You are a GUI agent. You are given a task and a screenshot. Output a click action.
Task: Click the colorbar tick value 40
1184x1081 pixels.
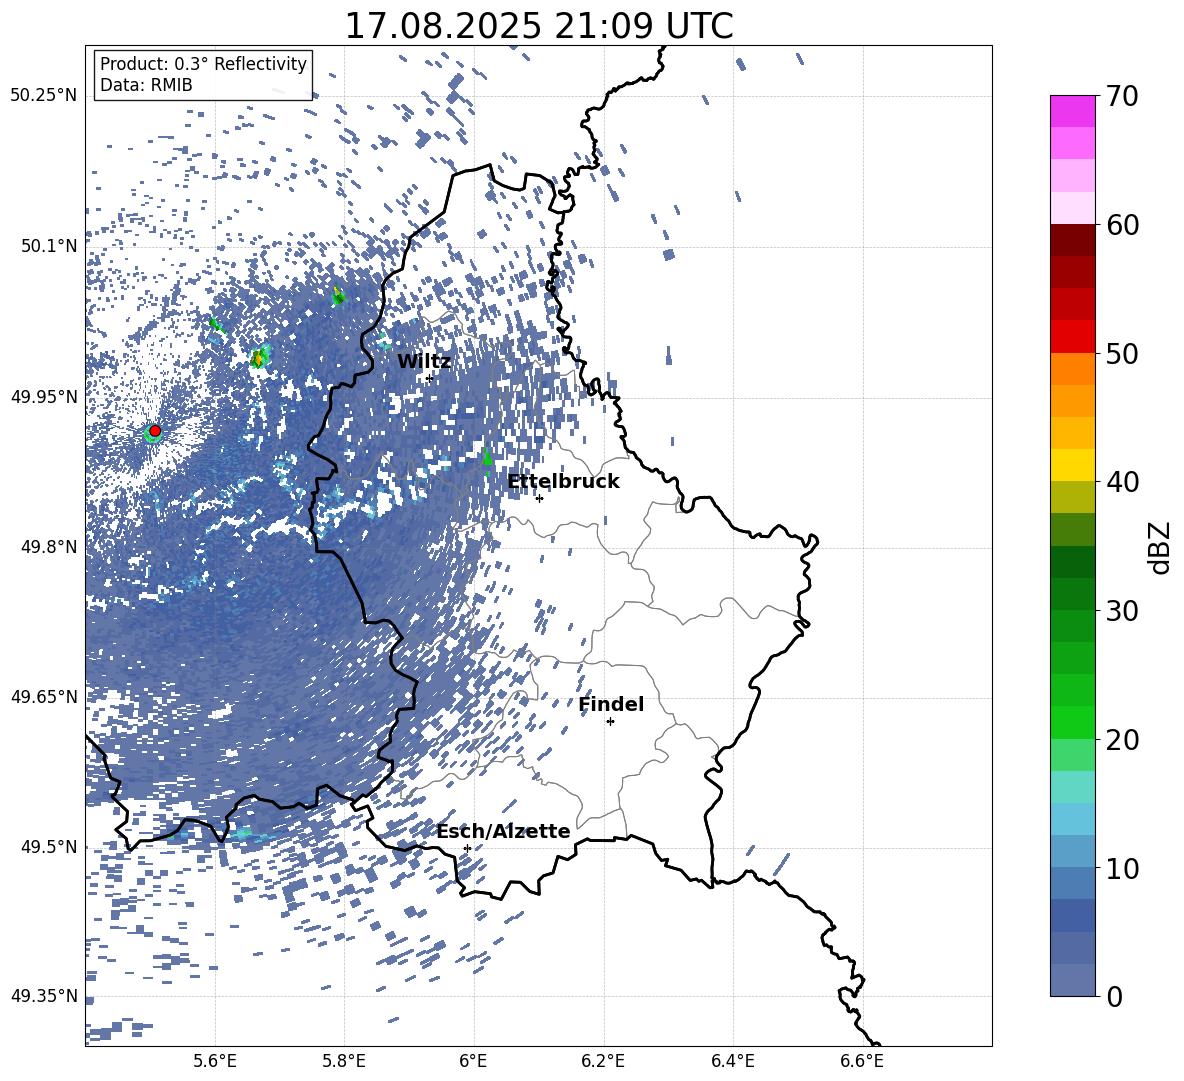coord(1122,482)
